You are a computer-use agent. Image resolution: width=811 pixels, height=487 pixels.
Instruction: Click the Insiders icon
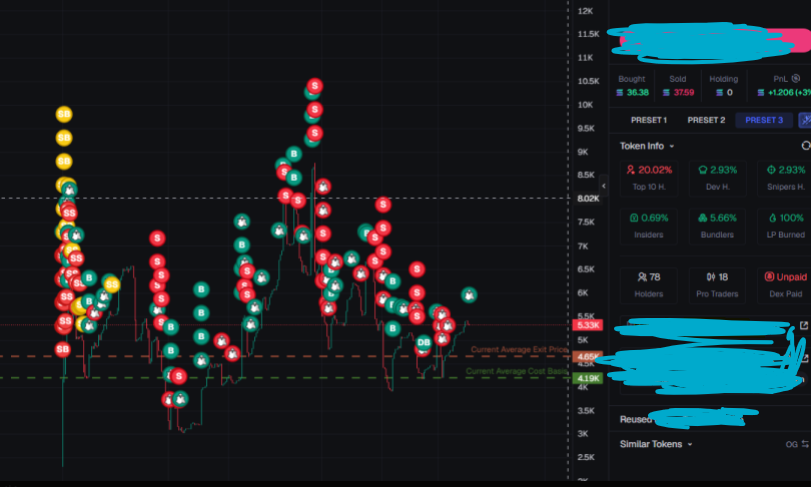pos(634,218)
